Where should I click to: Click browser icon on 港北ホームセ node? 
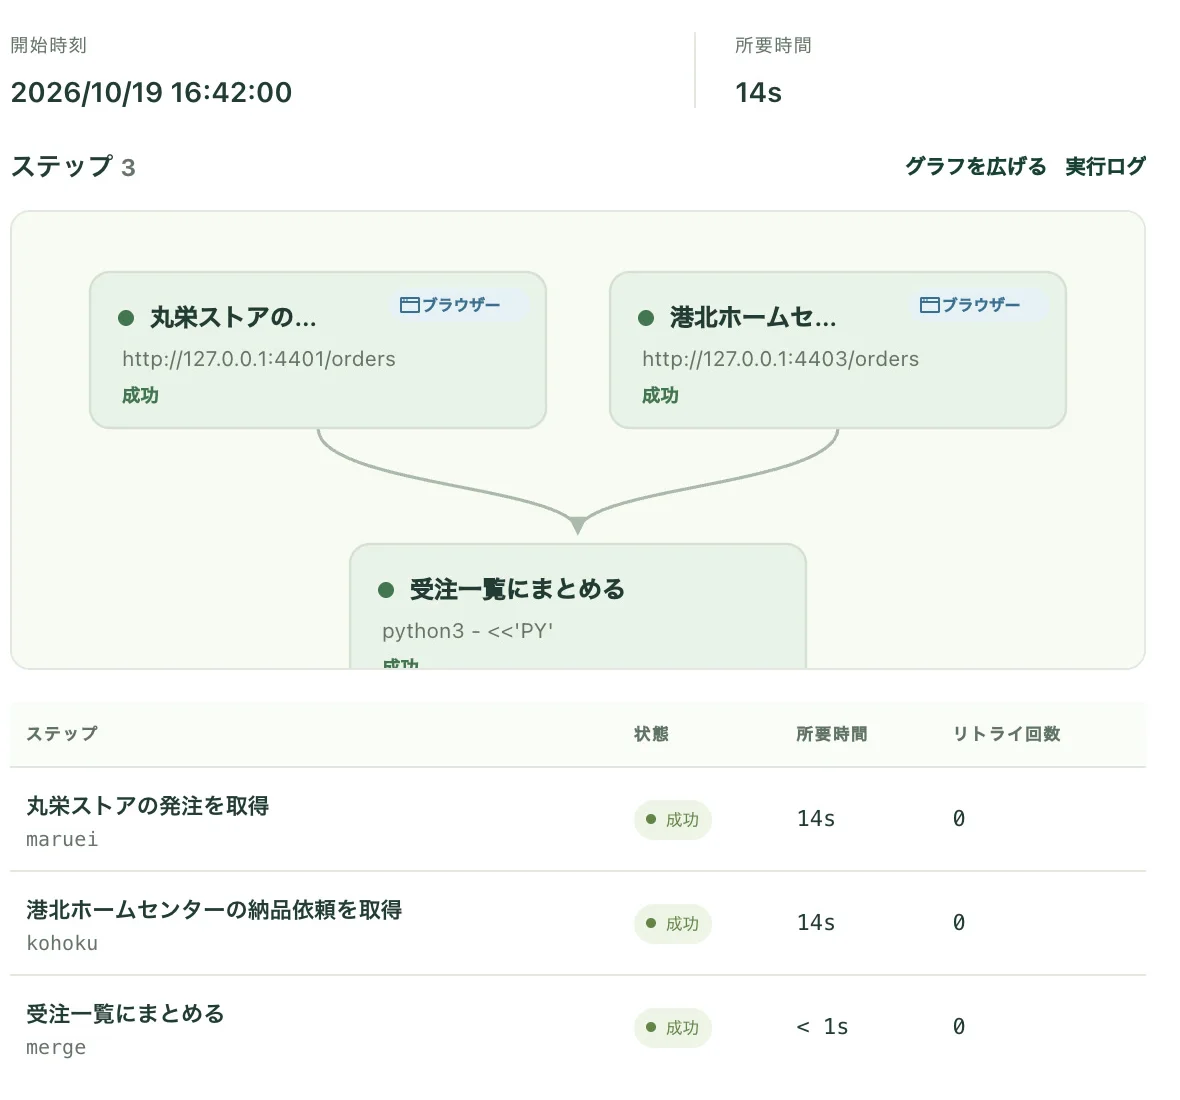[x=929, y=305]
